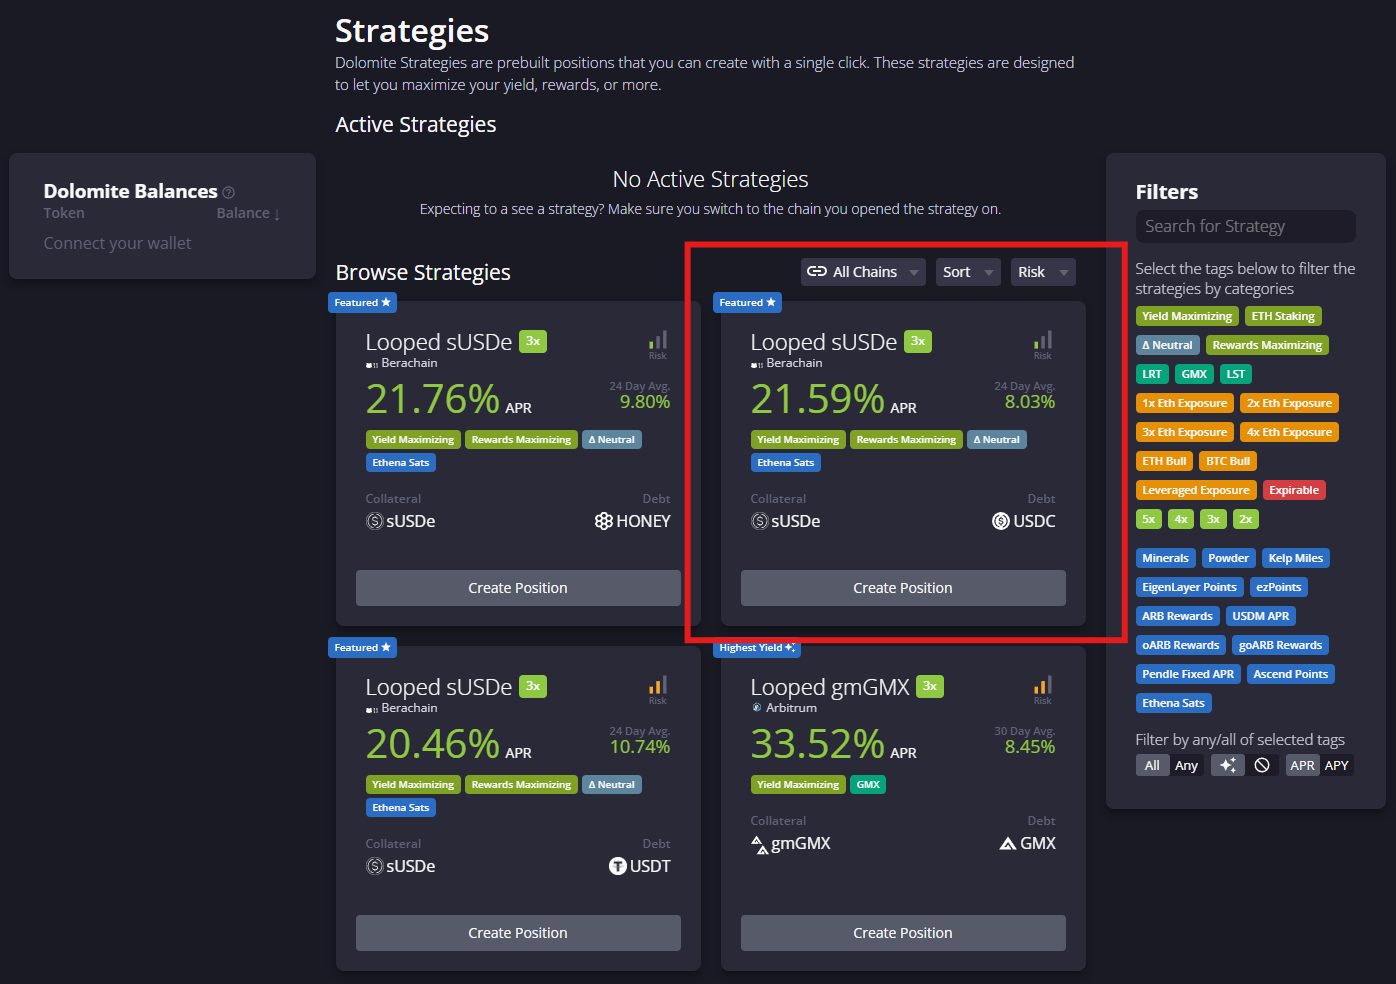1396x984 pixels.
Task: Select All for tag filter matching
Action: coord(1152,765)
